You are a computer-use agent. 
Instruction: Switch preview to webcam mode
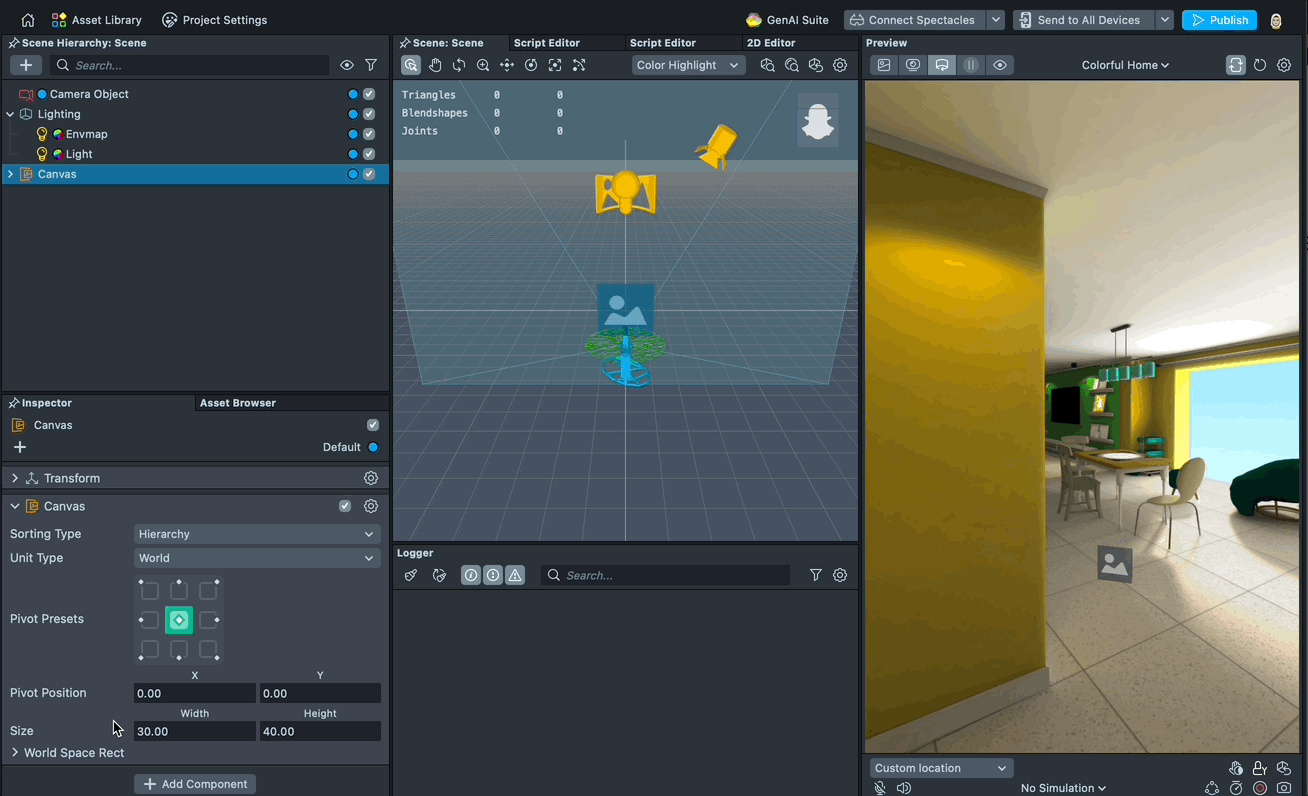(x=911, y=64)
